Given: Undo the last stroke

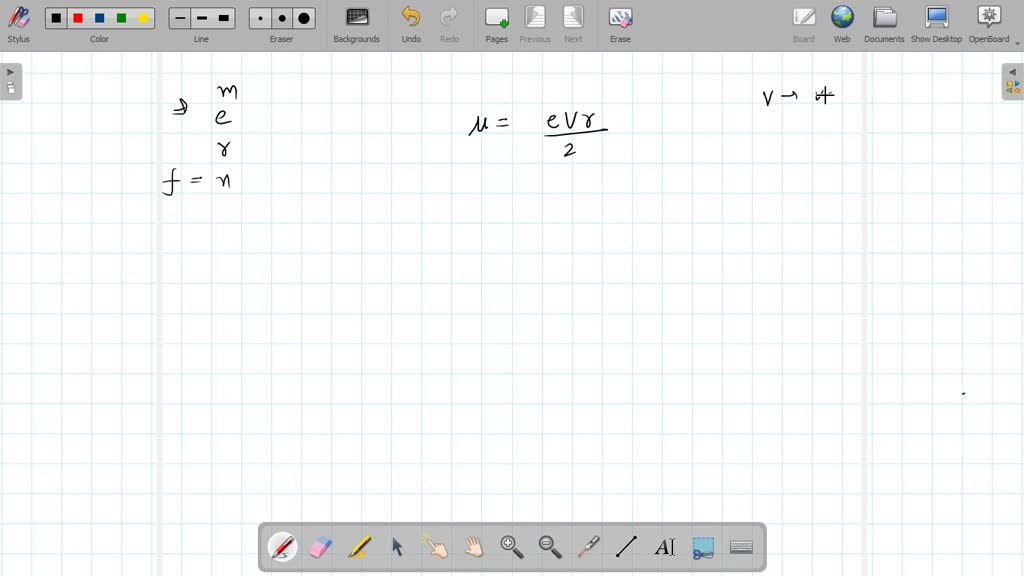Looking at the screenshot, I should click(411, 25).
